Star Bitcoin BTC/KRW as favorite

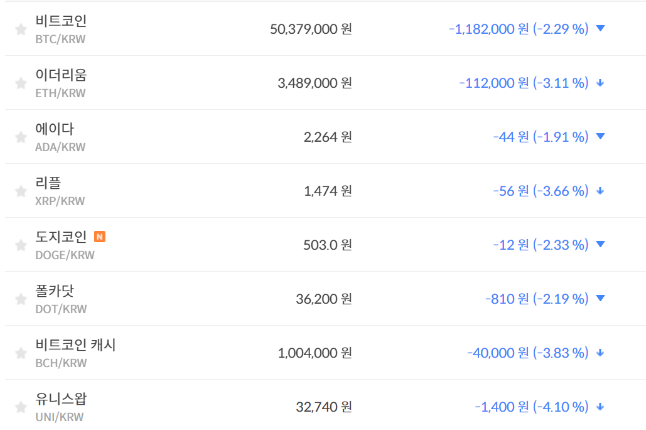pyautogui.click(x=20, y=29)
